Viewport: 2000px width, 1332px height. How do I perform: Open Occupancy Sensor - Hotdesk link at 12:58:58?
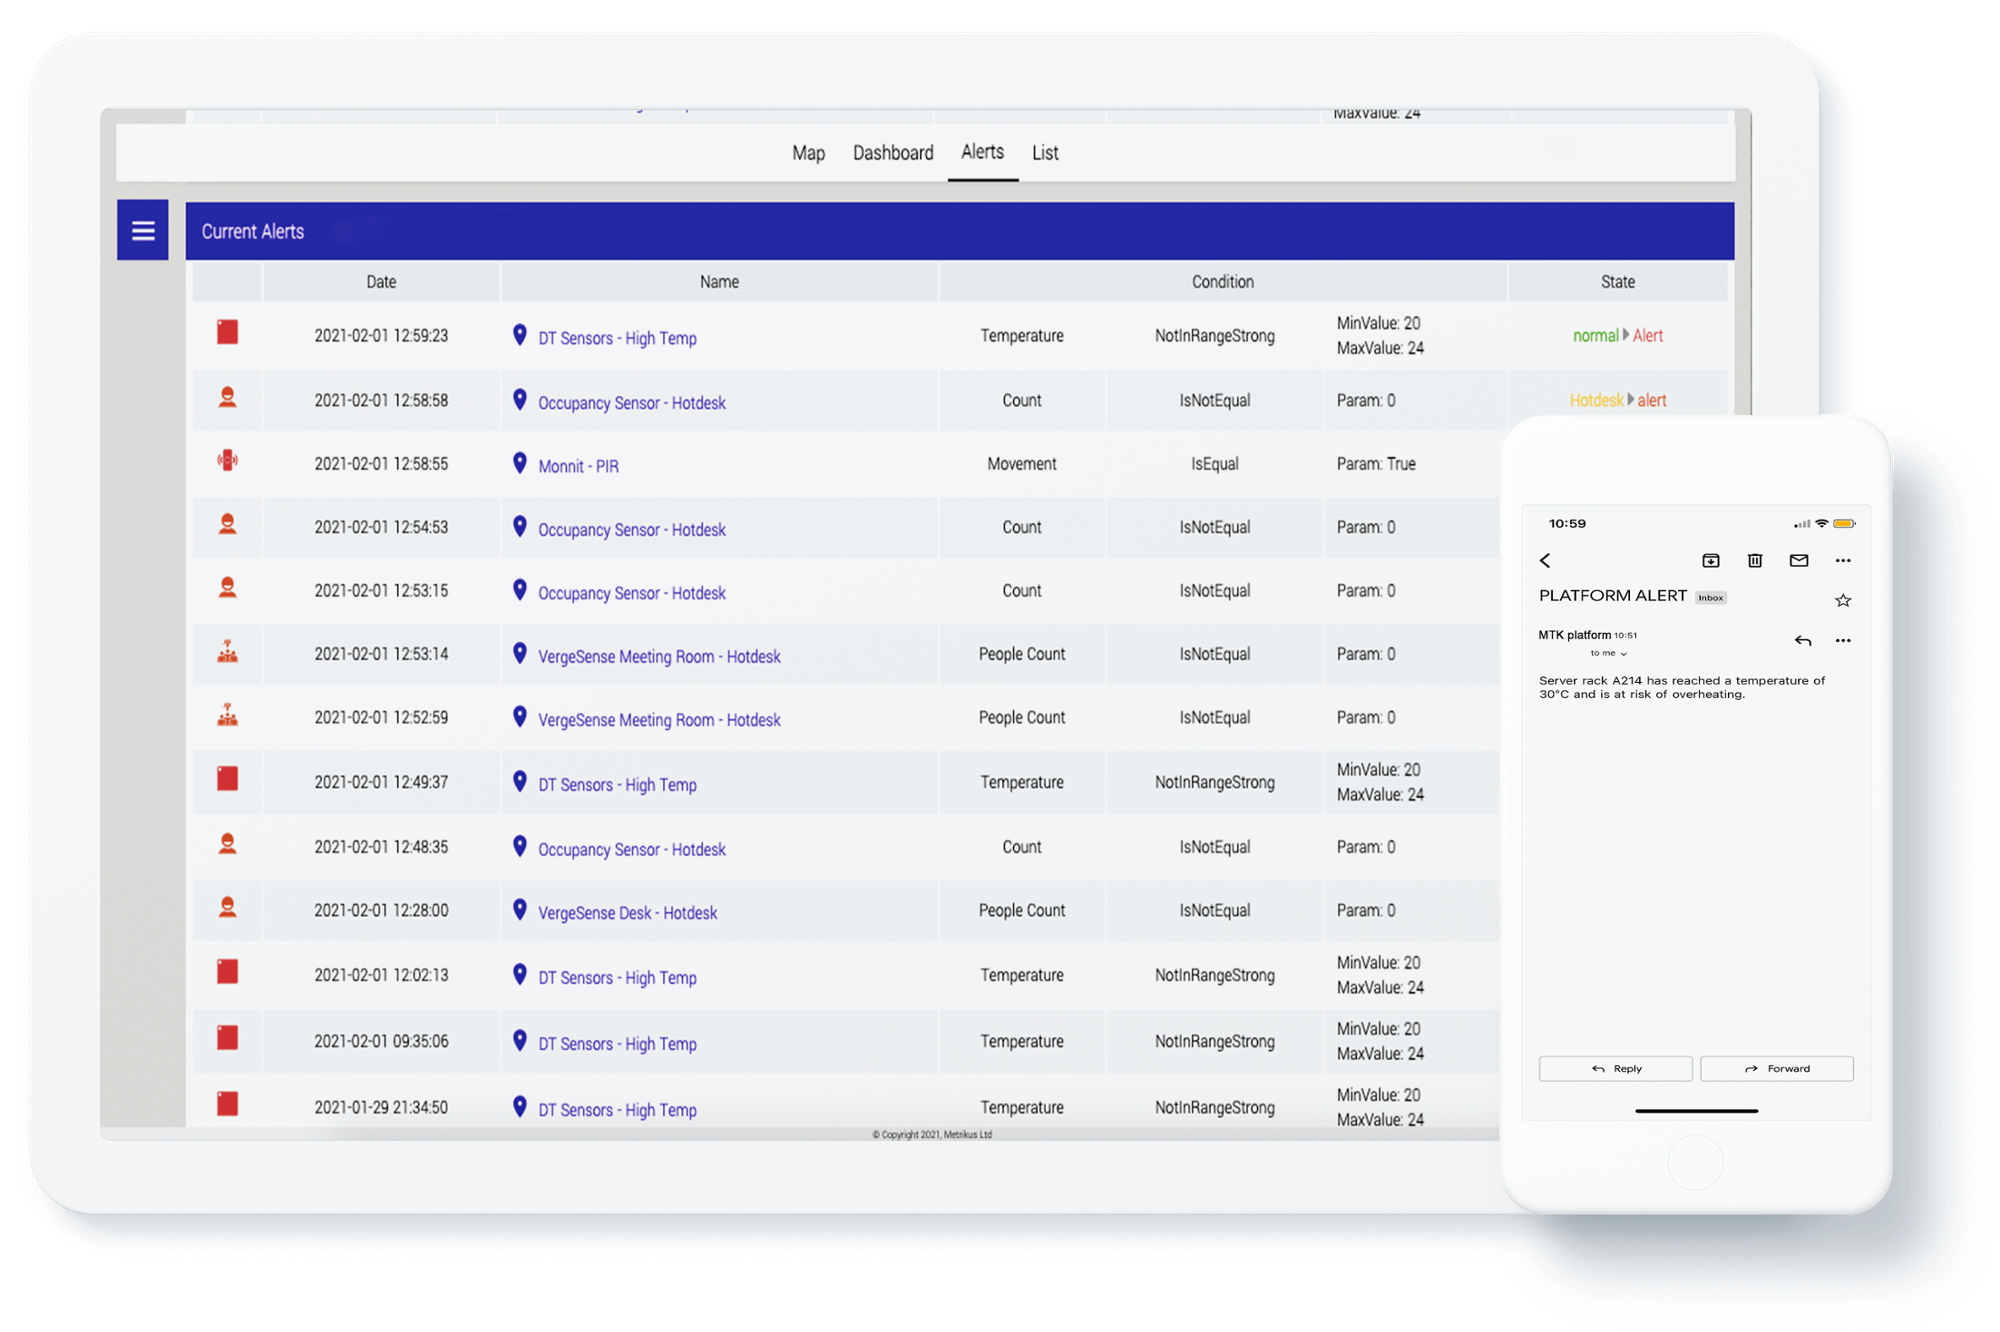[x=631, y=403]
